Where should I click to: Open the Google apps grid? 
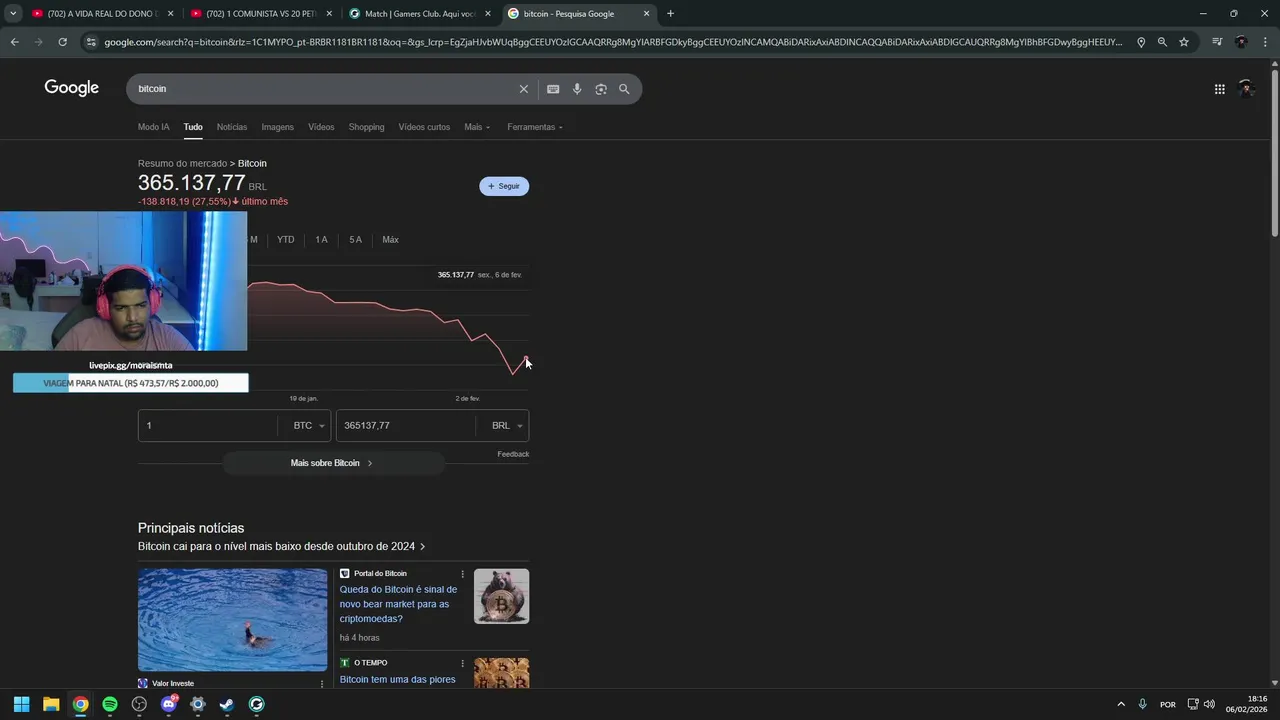(x=1219, y=89)
